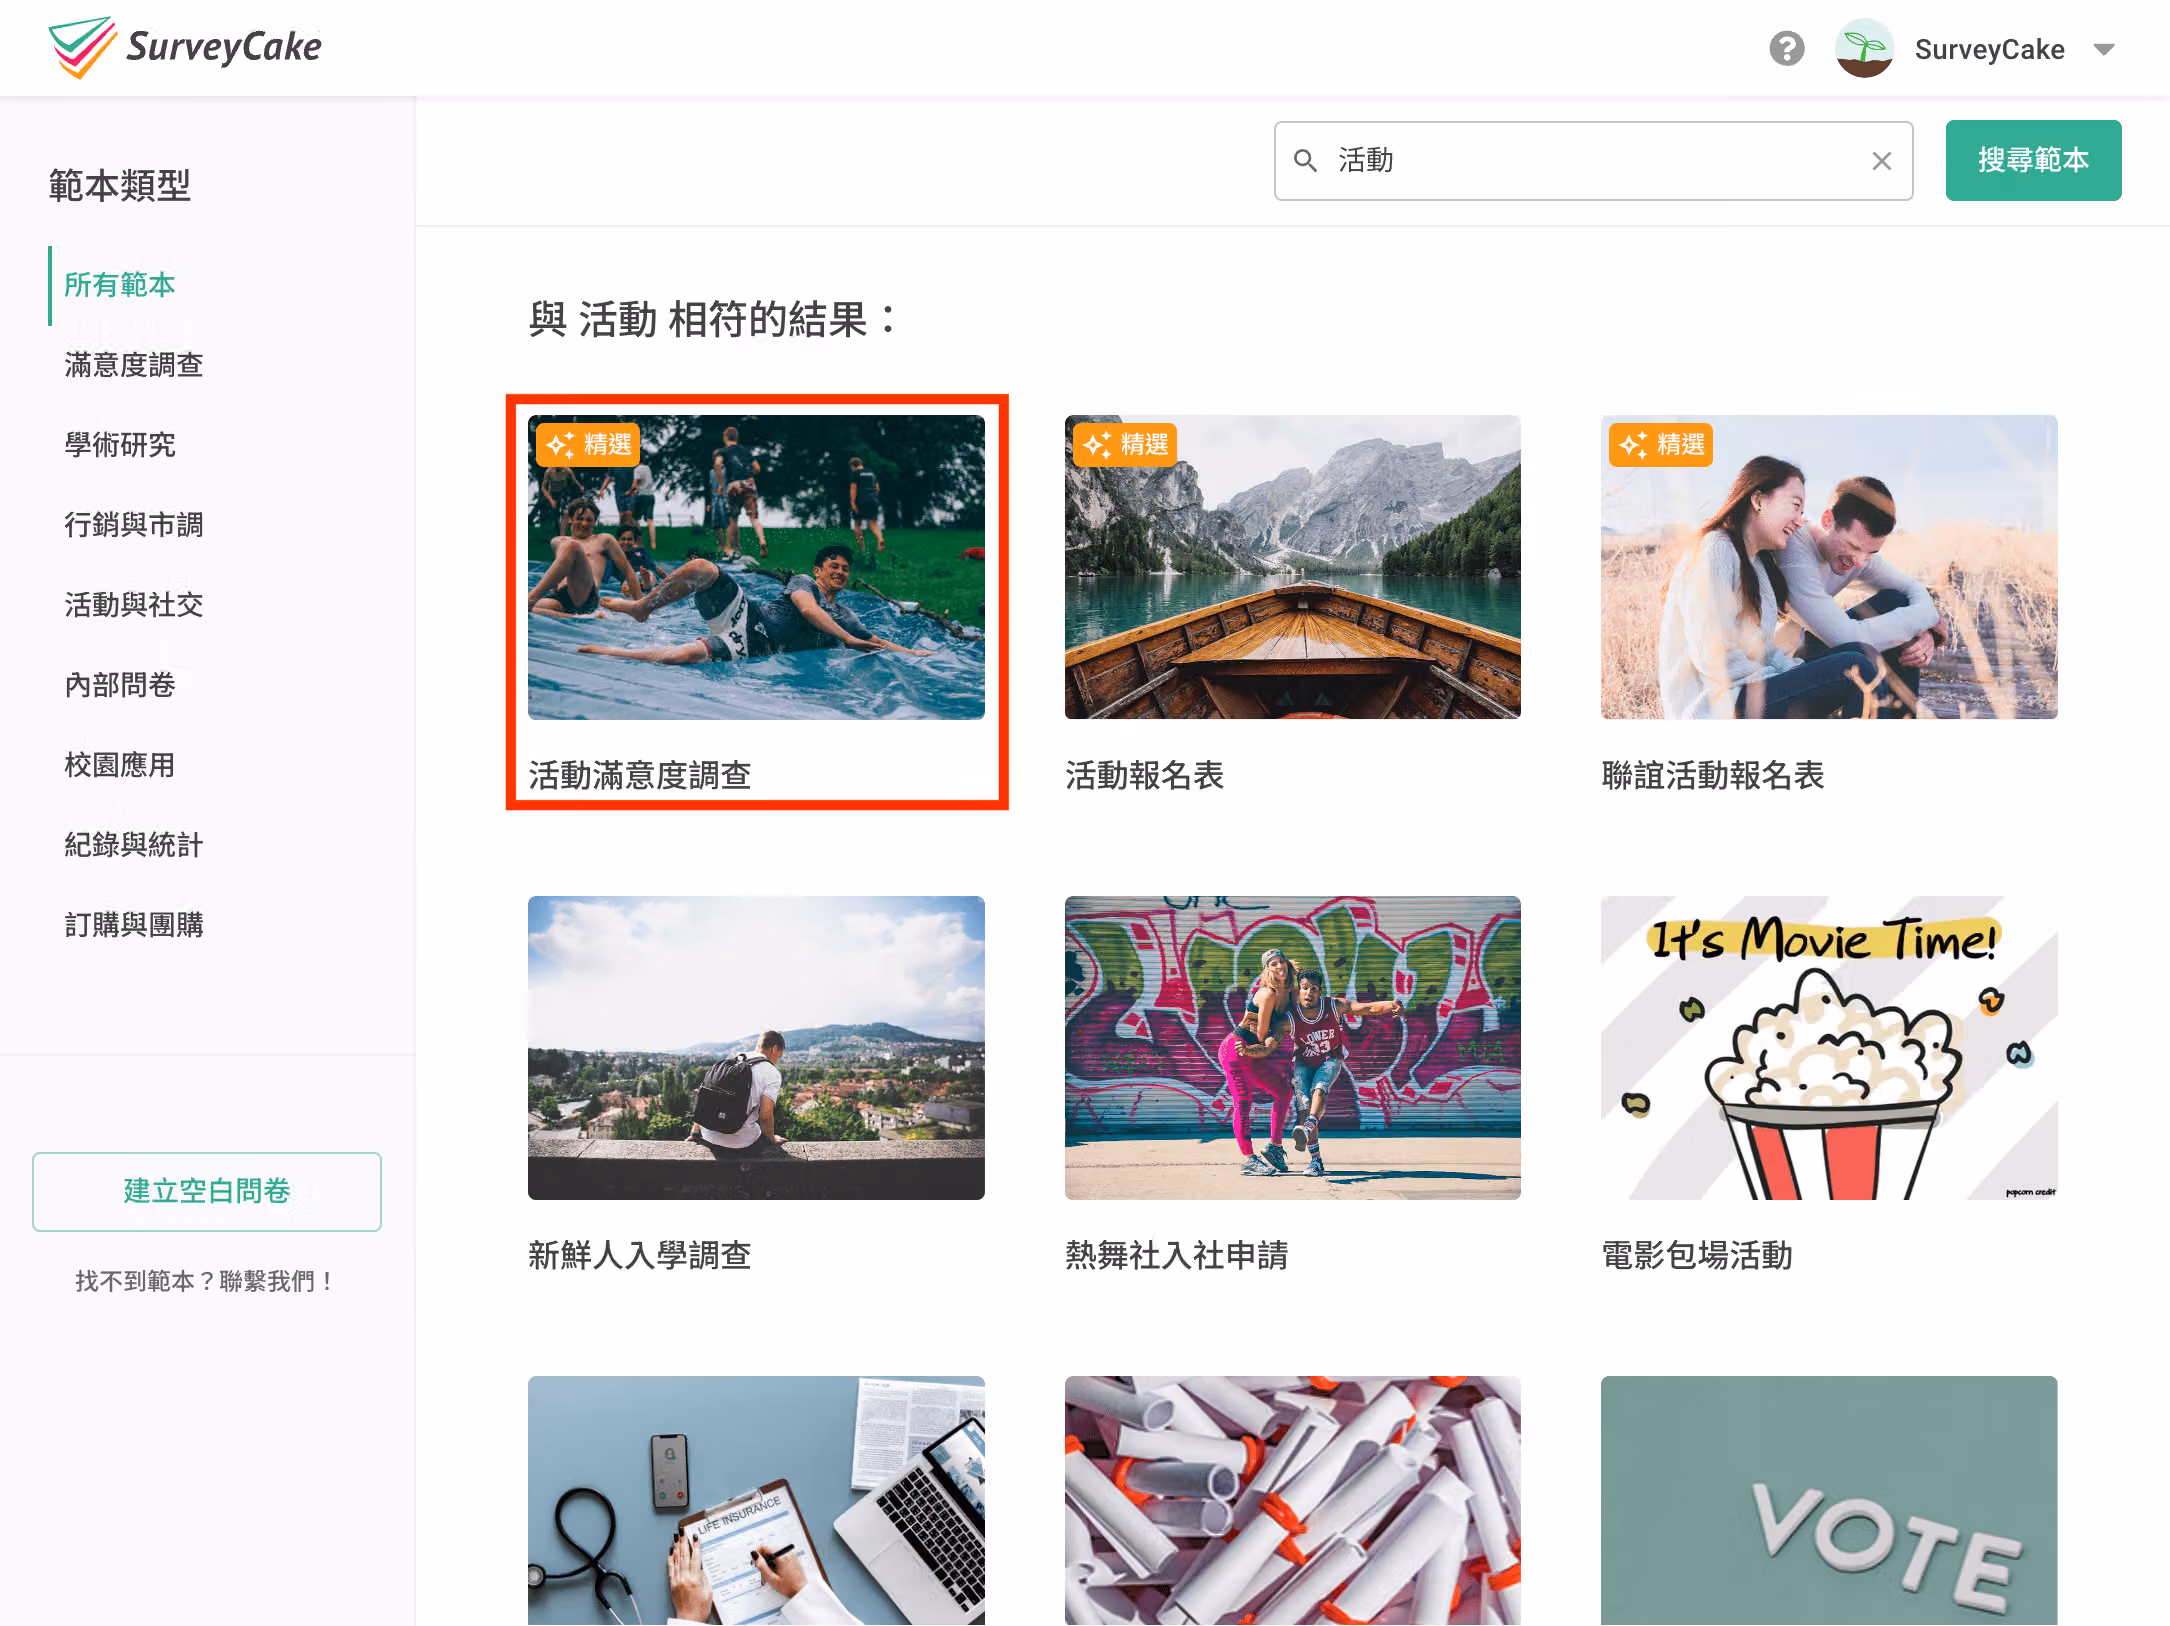Open 活動滿意度調查 template thumbnail
This screenshot has height=1626, width=2170.
[x=756, y=567]
